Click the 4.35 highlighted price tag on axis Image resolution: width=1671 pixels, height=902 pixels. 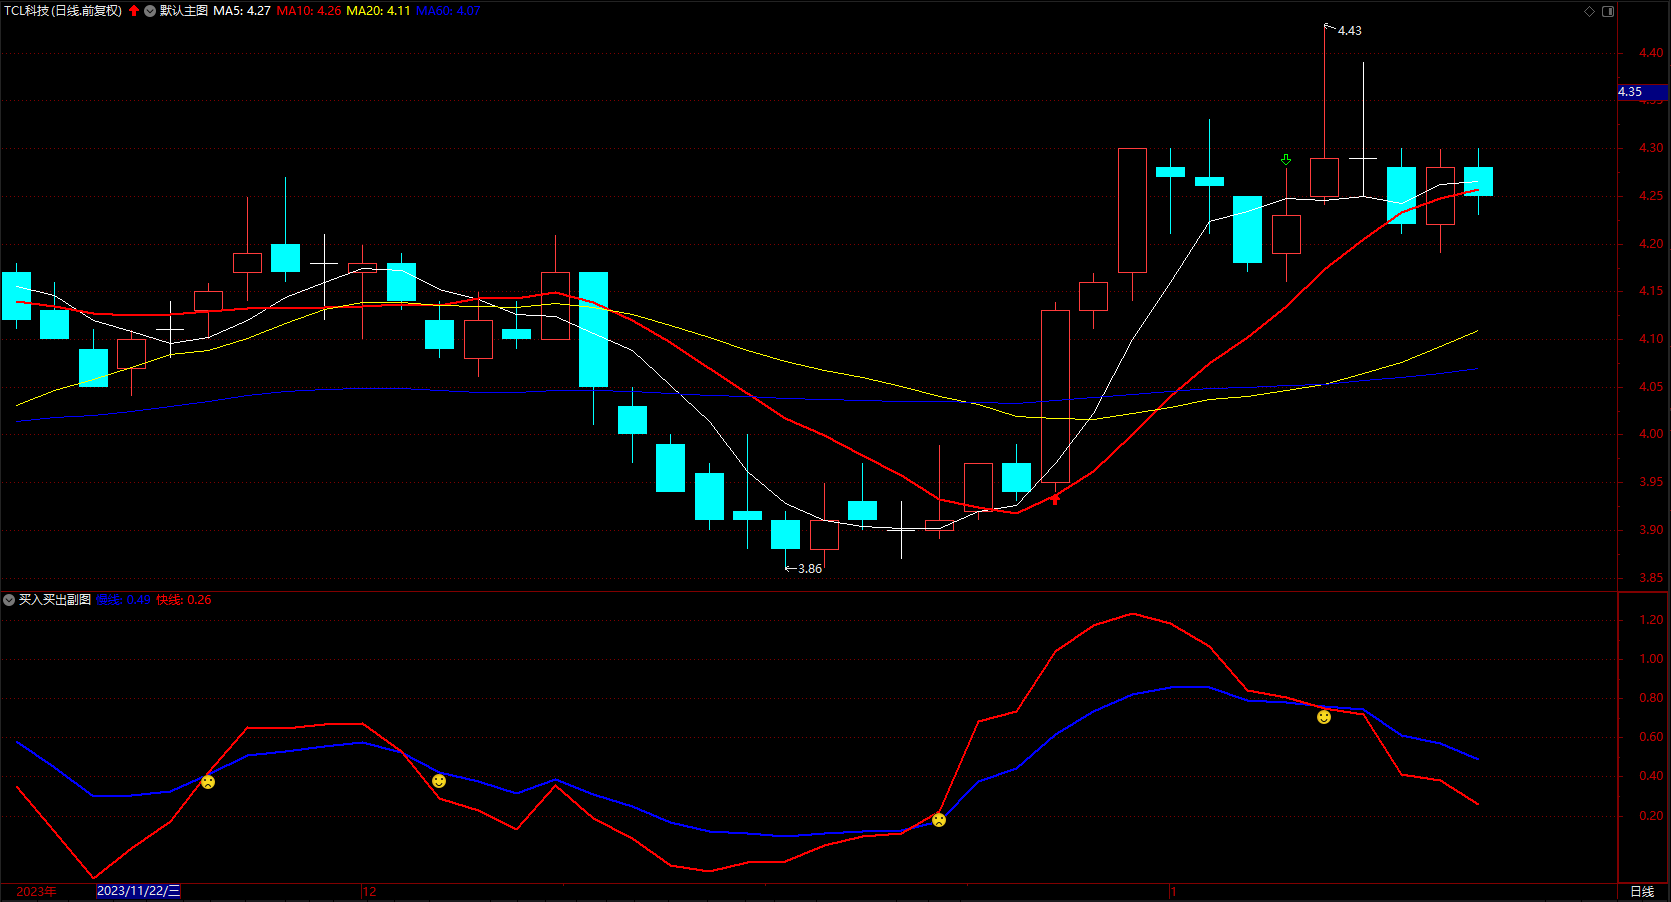1642,92
